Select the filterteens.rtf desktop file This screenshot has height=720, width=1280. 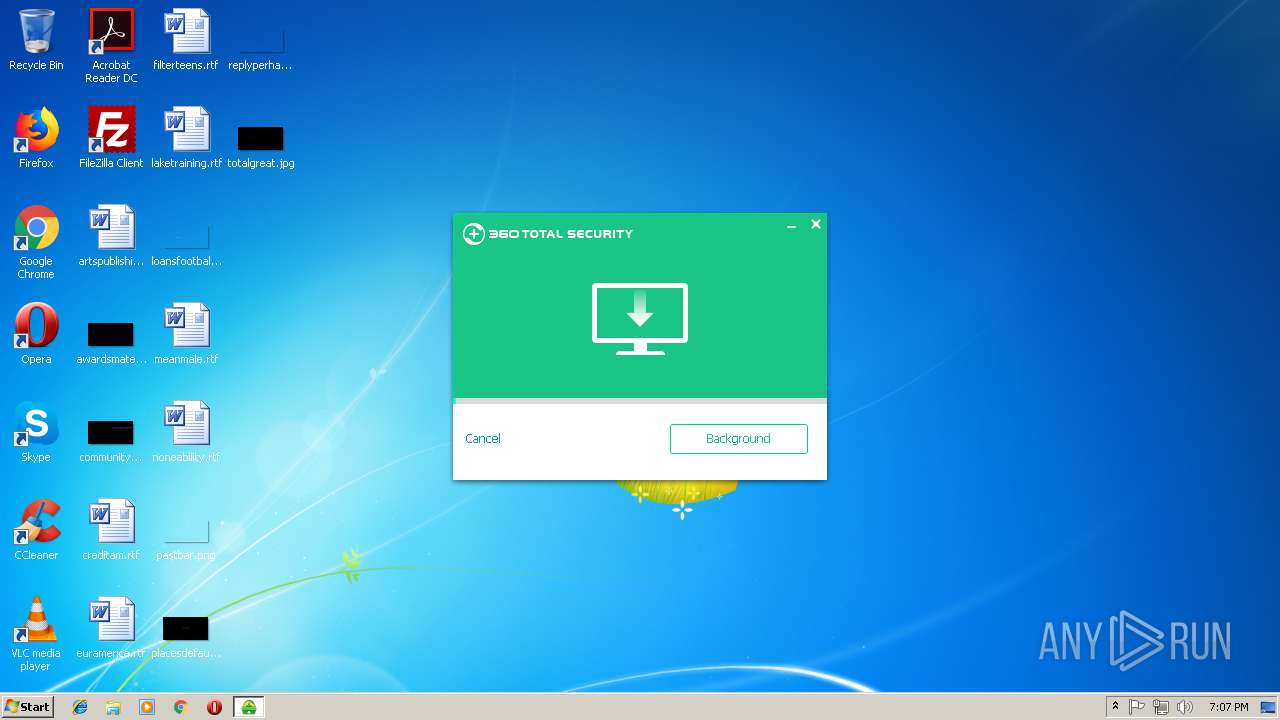pyautogui.click(x=186, y=41)
